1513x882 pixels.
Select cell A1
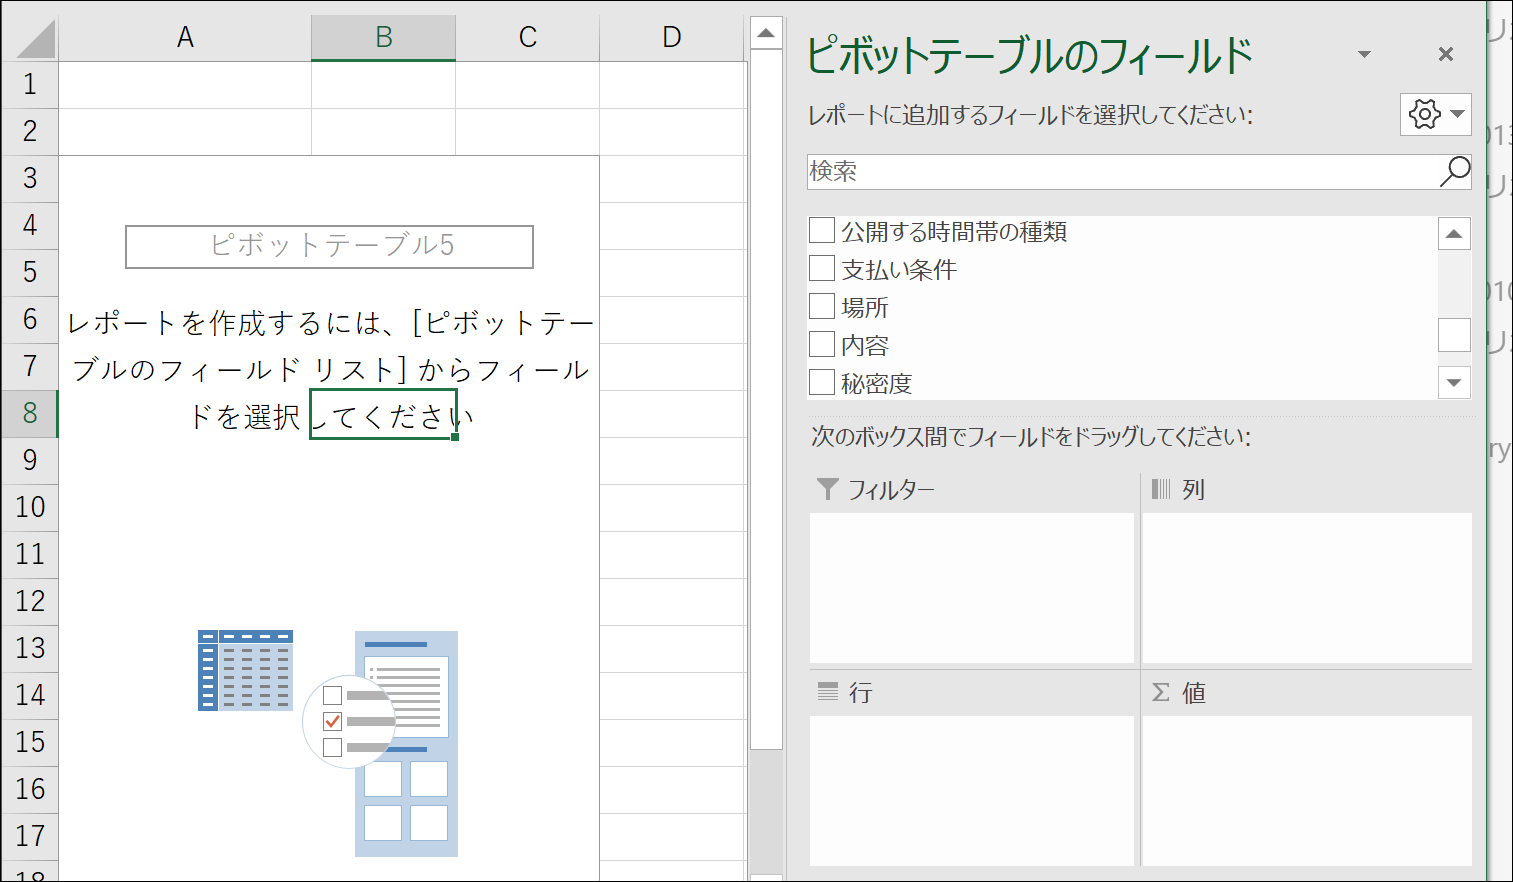click(185, 85)
